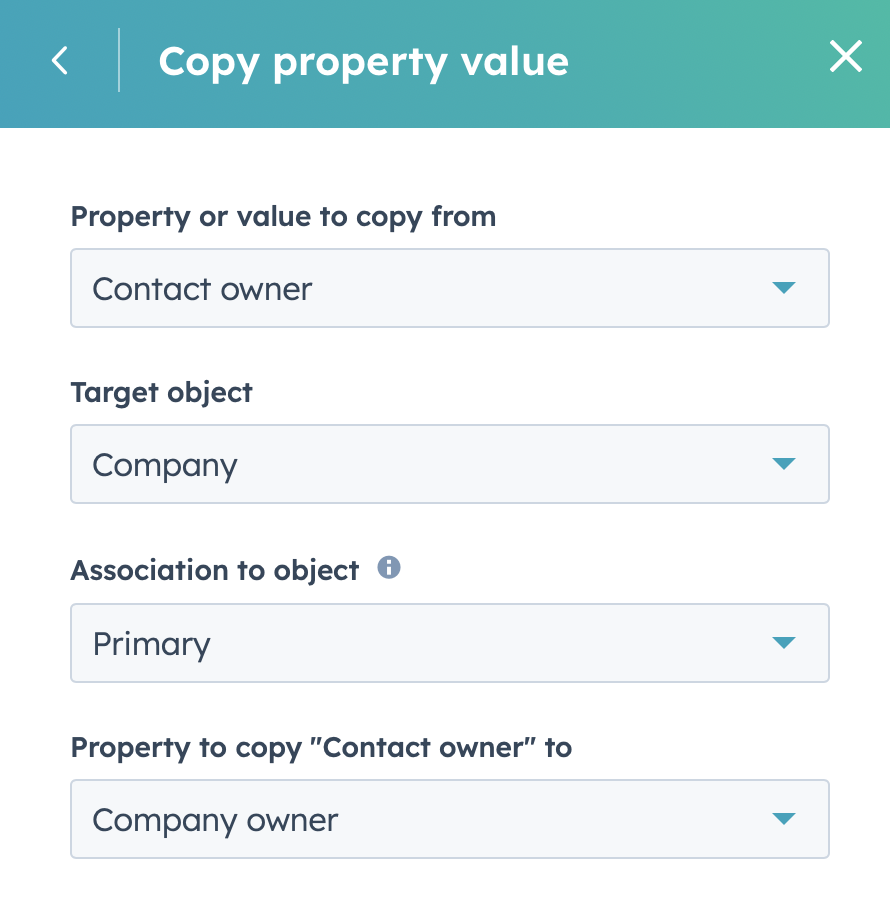Click the Primary dropdown chevron

[787, 643]
